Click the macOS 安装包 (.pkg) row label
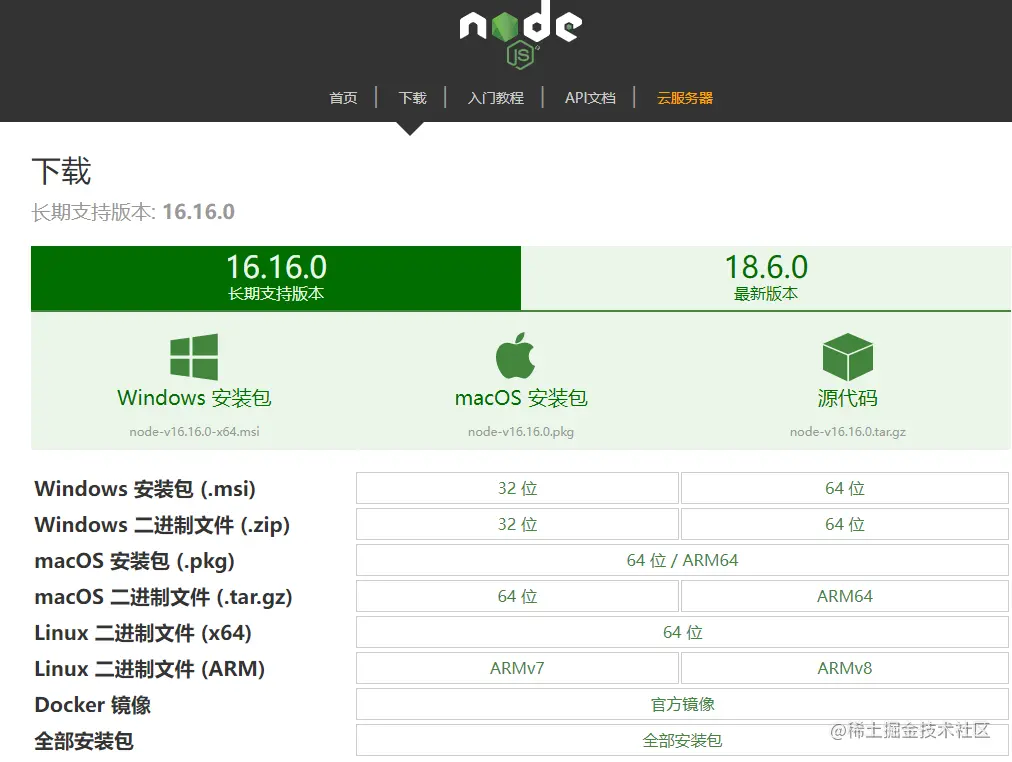Image resolution: width=1012 pixels, height=762 pixels. 134,561
